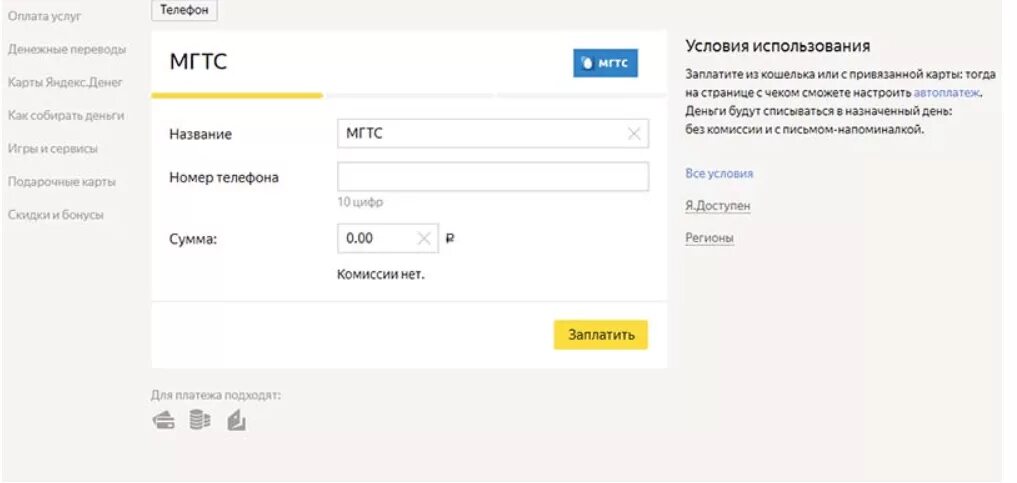Open the Все условия link
Screen dimensions: 1017x483
click(x=719, y=174)
